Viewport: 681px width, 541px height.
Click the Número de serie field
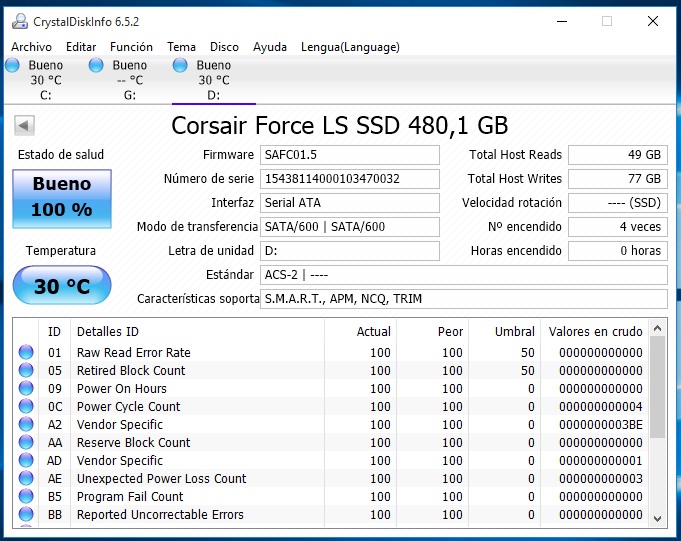tap(349, 179)
